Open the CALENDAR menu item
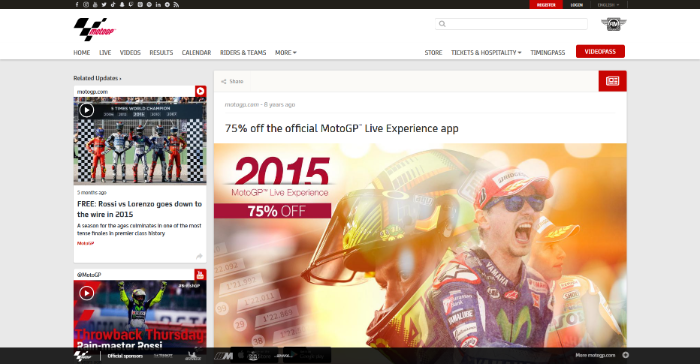The image size is (700, 364). (196, 53)
